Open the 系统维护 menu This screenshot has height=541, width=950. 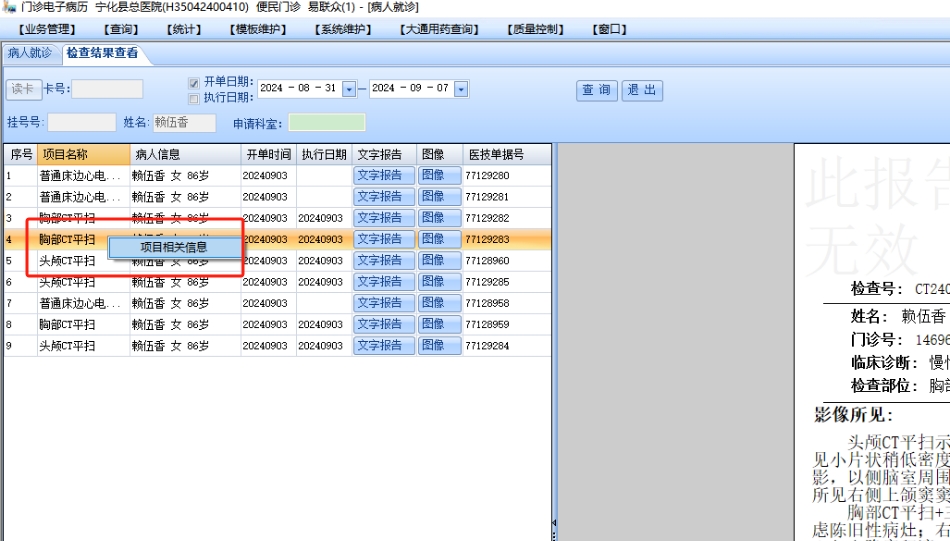coord(343,29)
